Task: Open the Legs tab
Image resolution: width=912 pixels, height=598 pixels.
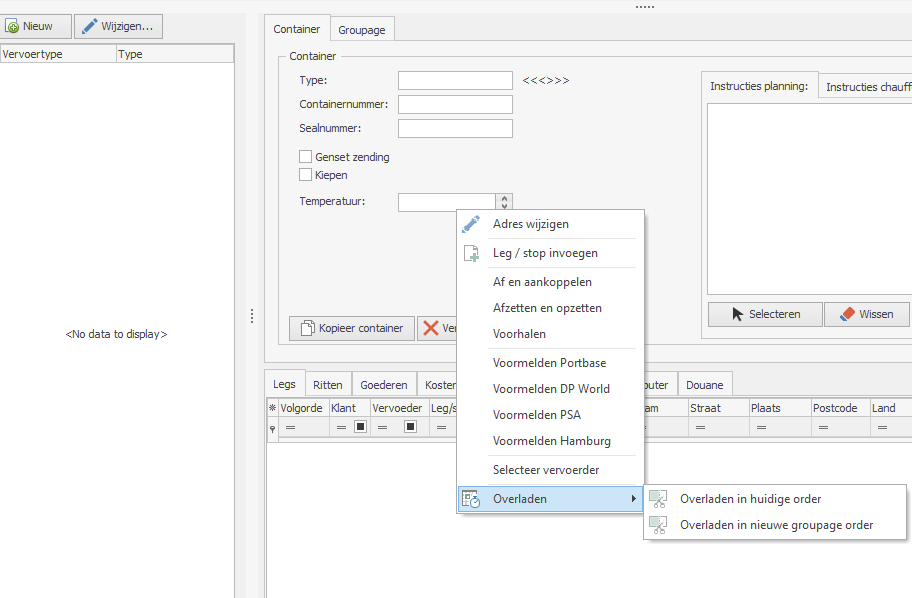Action: (284, 384)
